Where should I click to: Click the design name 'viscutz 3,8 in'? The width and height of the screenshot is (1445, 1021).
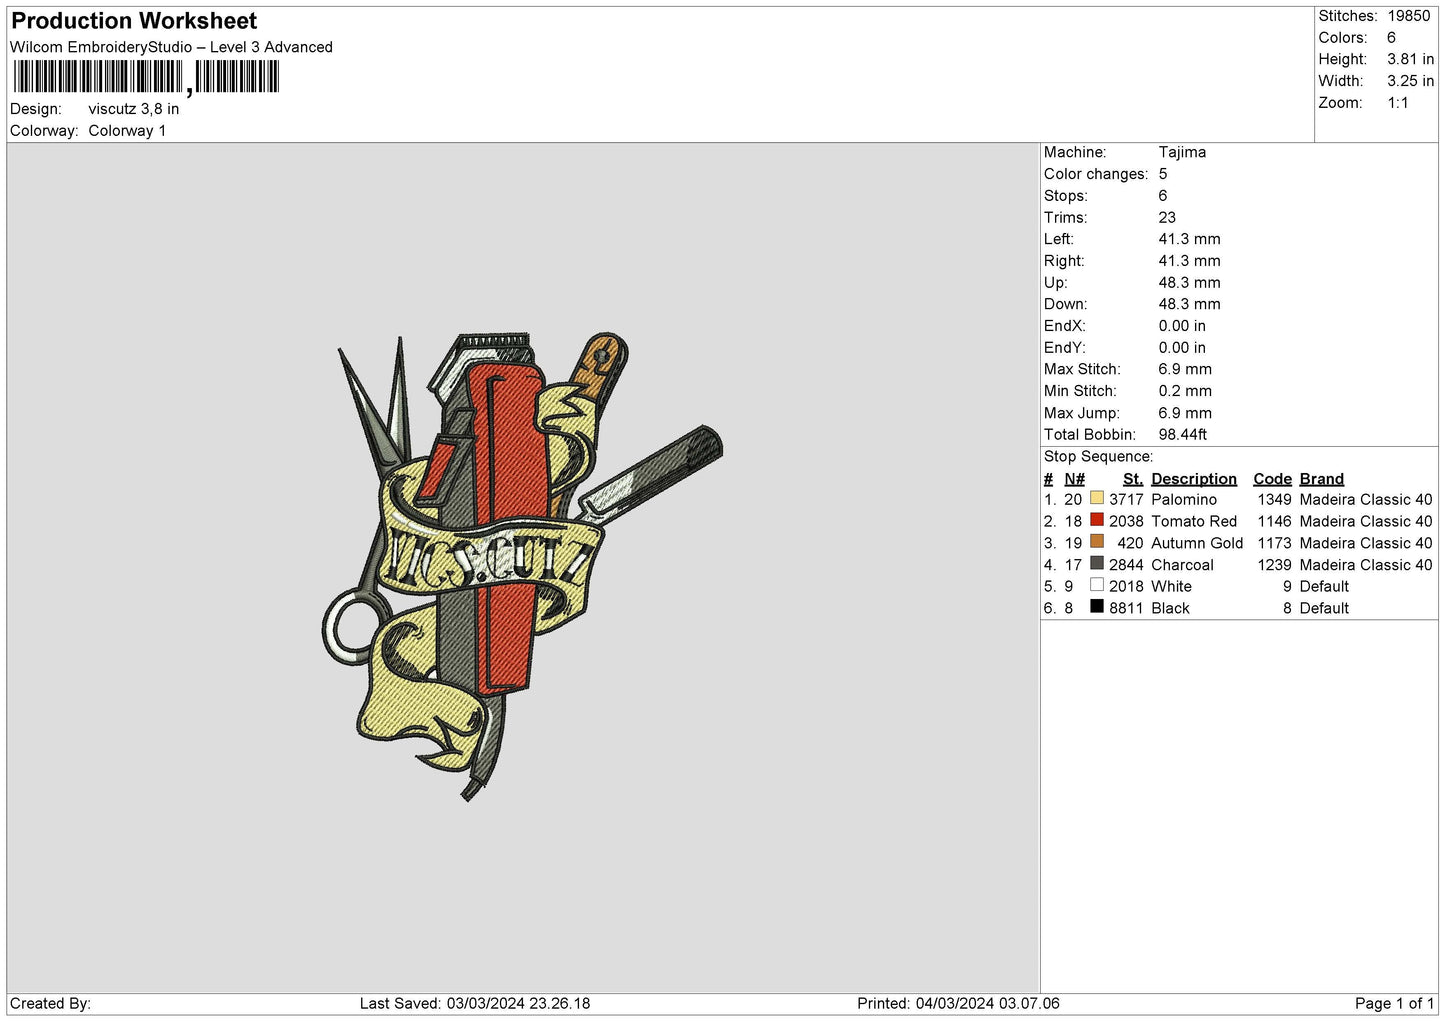134,109
